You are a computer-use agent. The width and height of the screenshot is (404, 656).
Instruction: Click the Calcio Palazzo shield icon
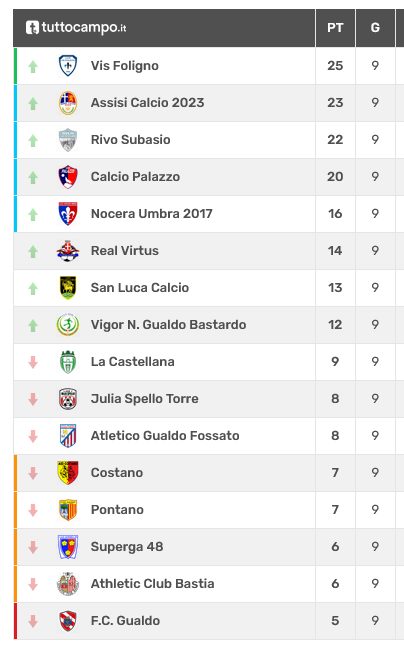pos(68,177)
